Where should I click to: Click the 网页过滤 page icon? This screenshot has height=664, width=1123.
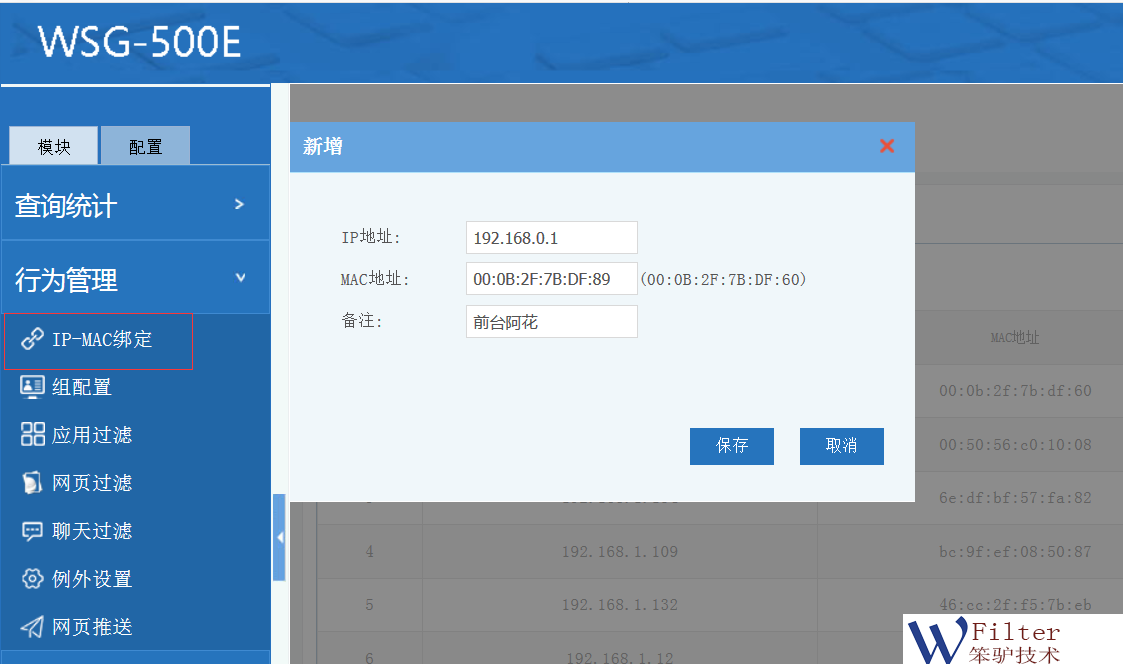[x=33, y=483]
